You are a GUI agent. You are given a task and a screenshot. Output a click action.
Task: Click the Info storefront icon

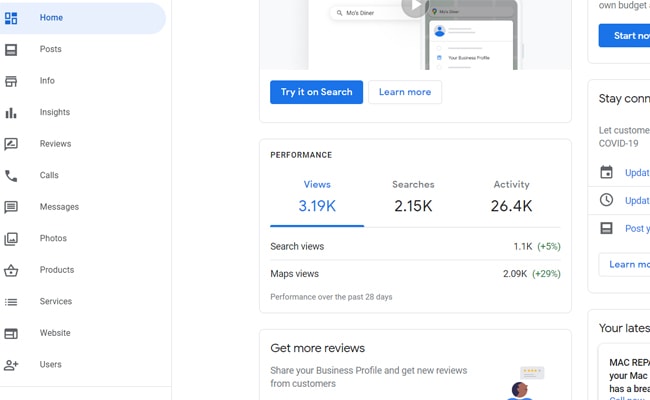[11, 81]
